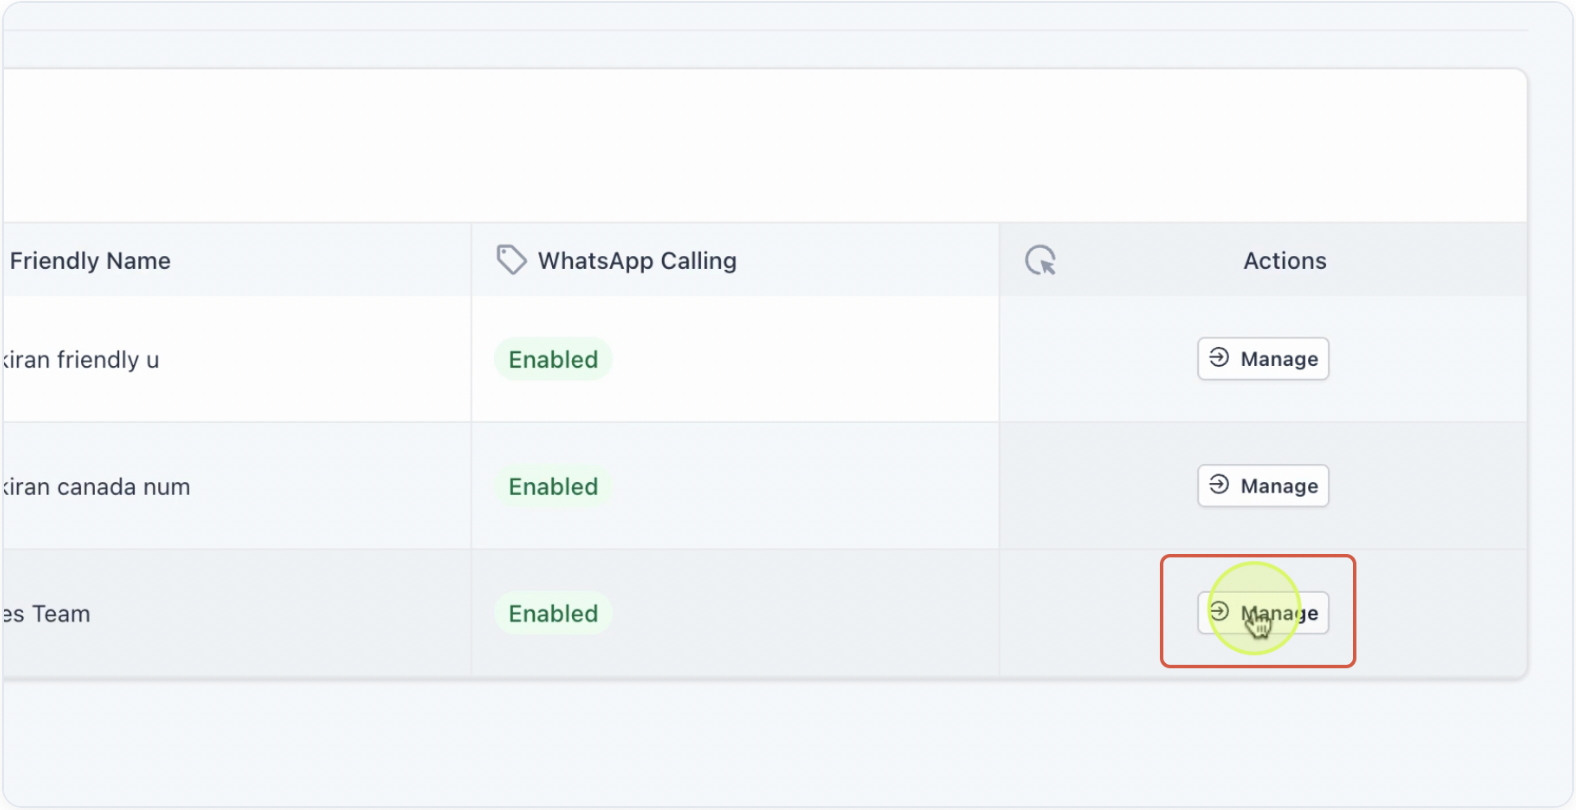Click blank white area above table header
Image resolution: width=1576 pixels, height=810 pixels.
tap(764, 146)
